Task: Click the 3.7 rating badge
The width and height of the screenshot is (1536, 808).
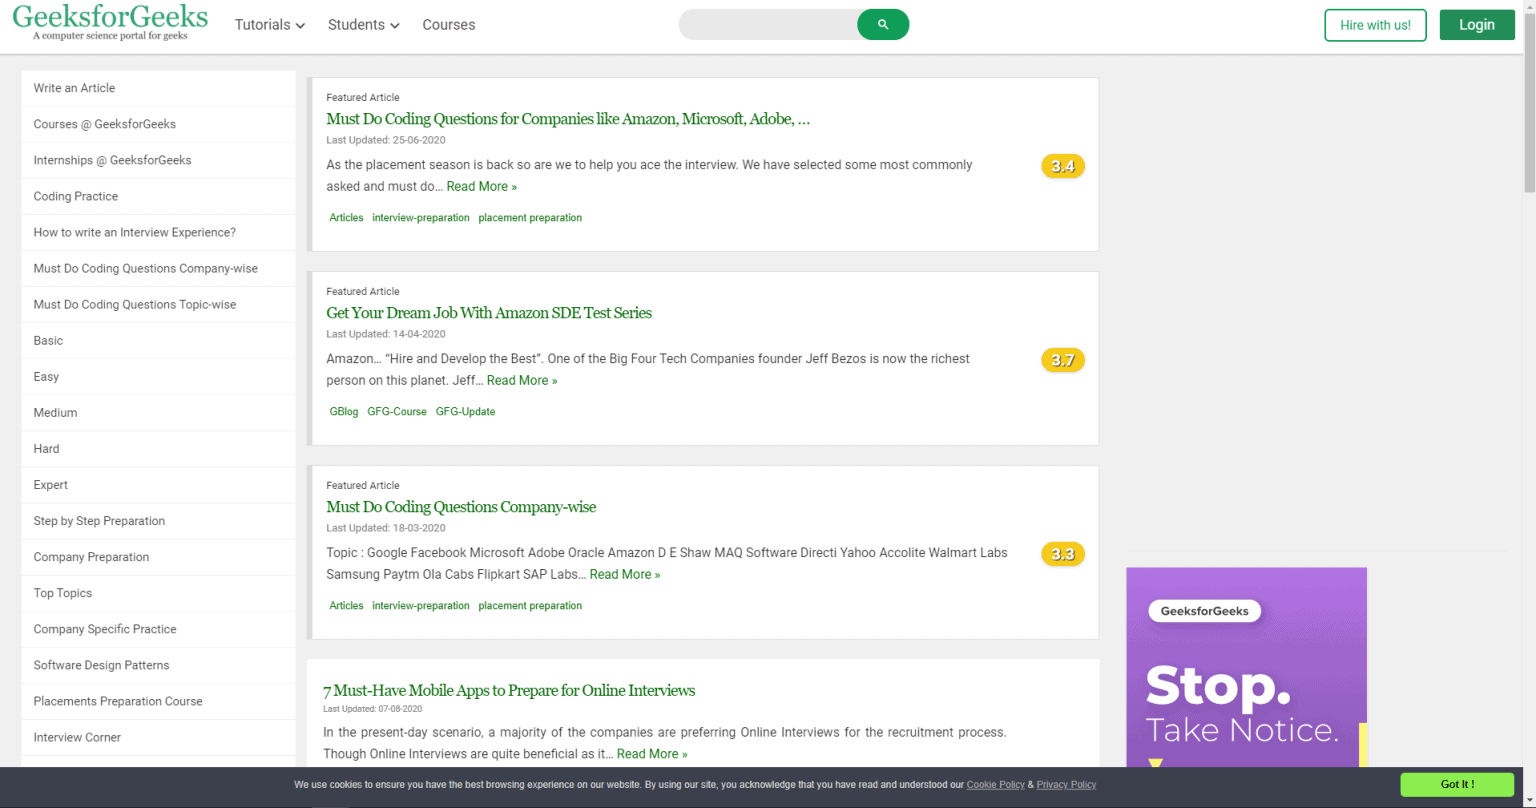Action: [1062, 360]
